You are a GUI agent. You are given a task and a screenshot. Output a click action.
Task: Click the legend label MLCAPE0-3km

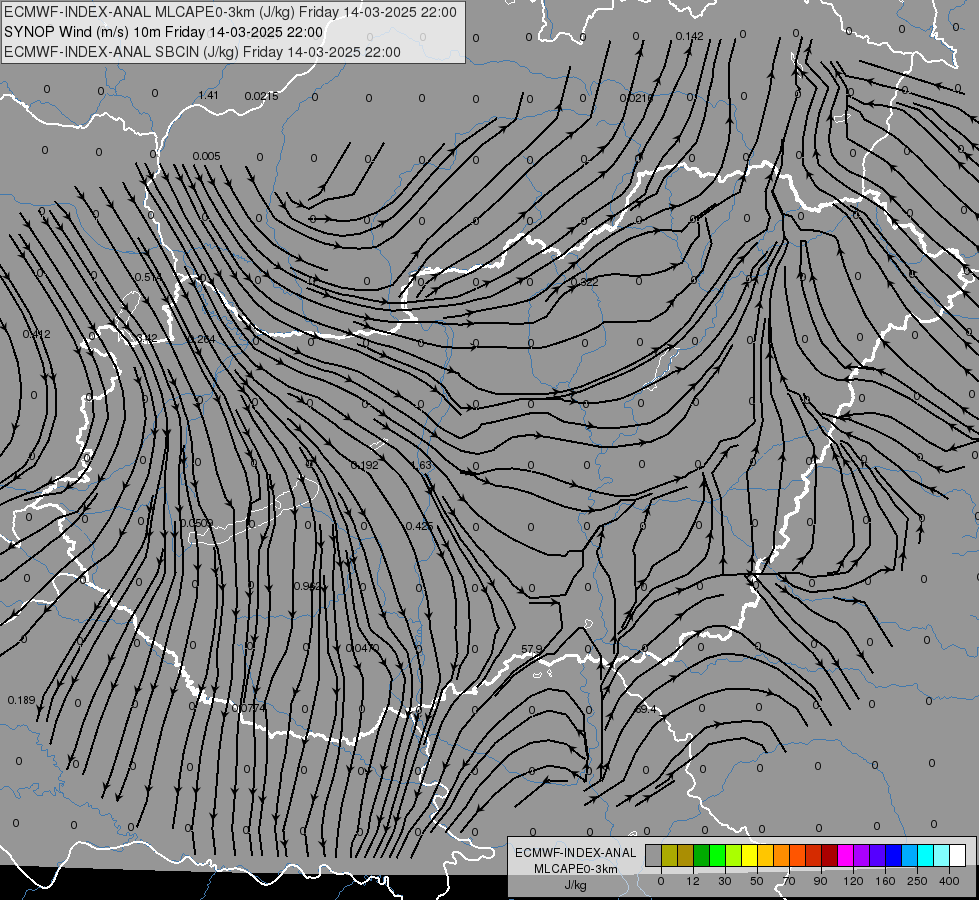[576, 869]
